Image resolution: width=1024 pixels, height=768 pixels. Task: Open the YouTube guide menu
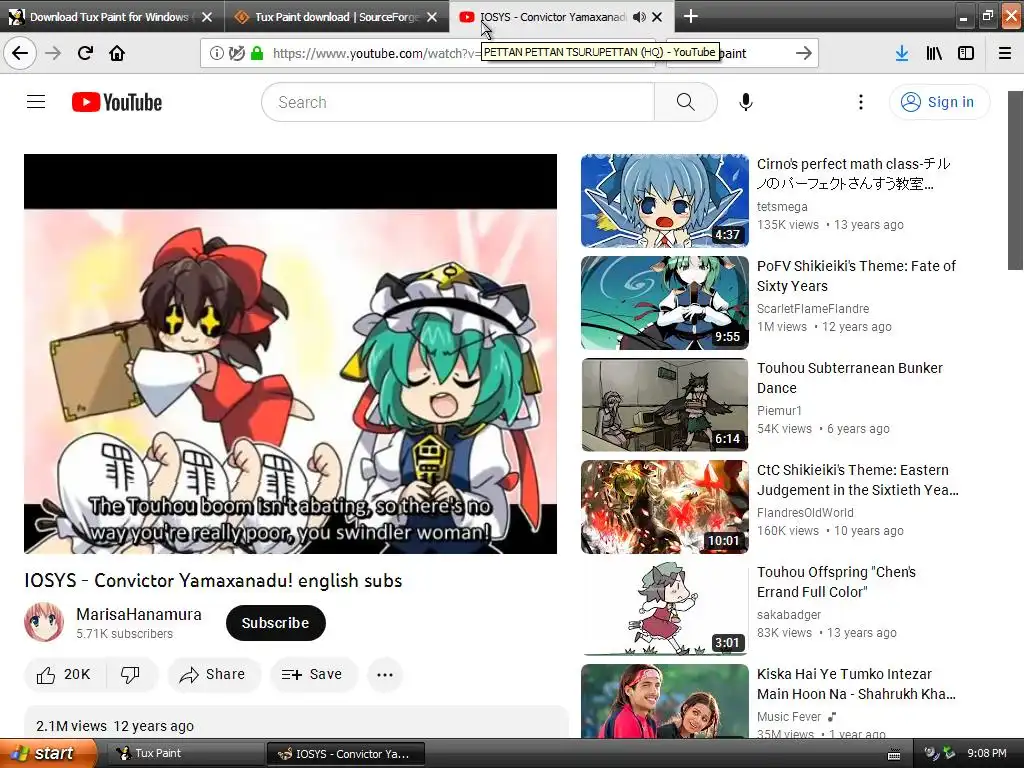[36, 102]
